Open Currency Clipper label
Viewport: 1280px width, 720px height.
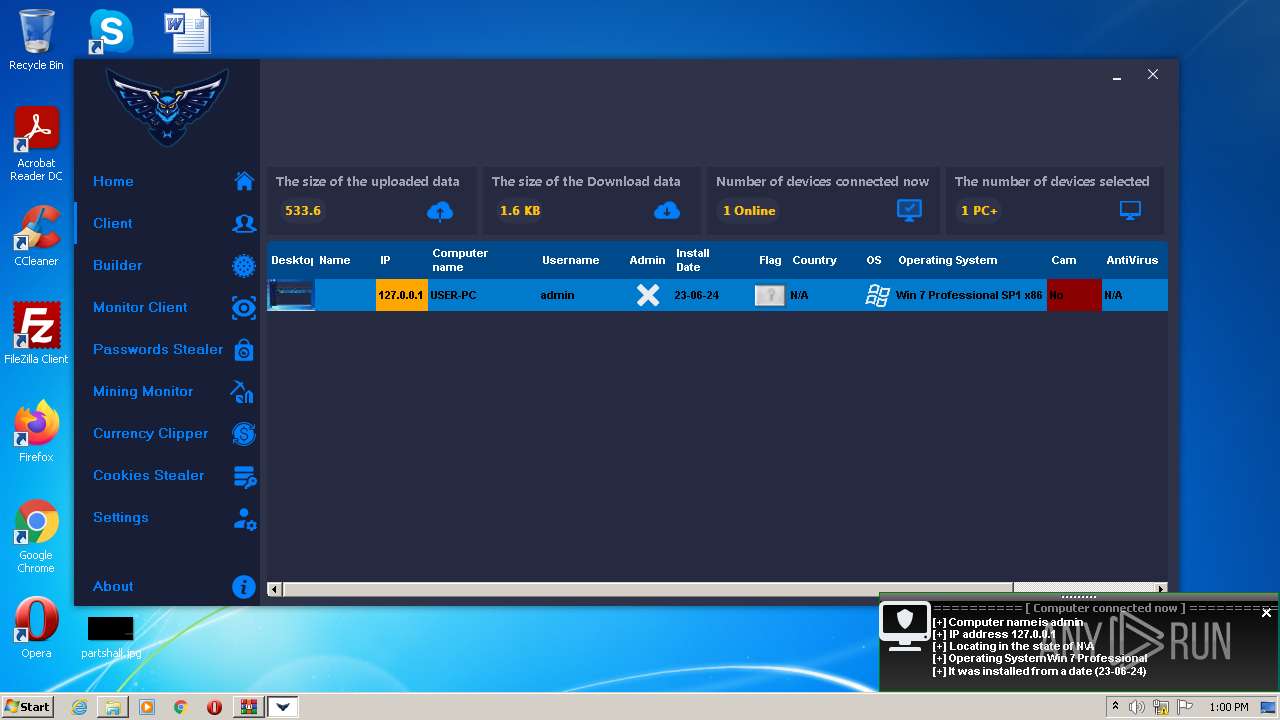151,433
